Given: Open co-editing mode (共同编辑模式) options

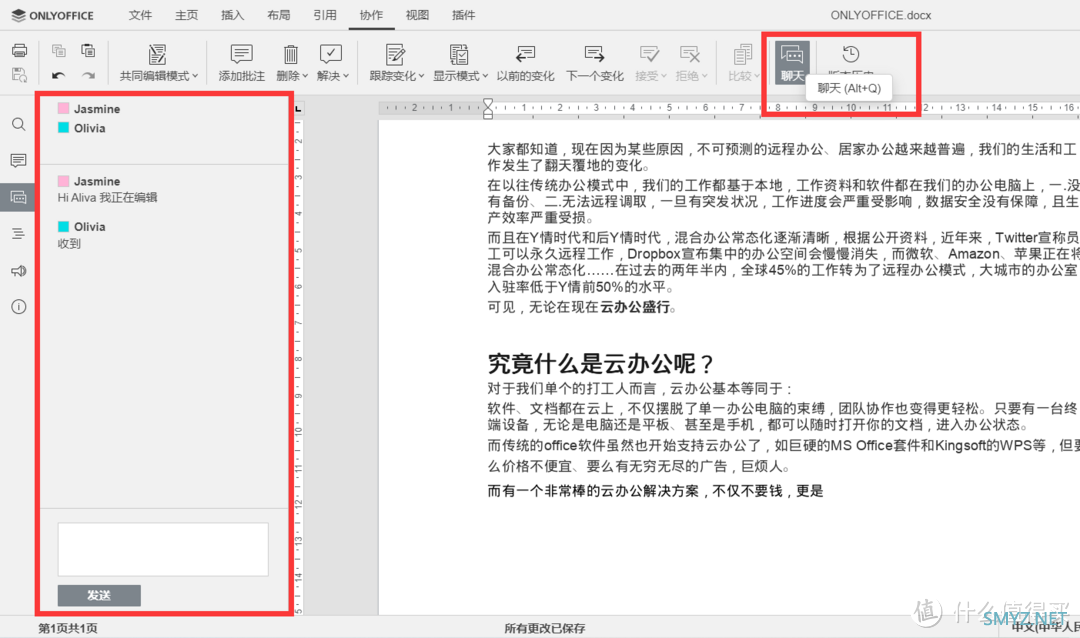Looking at the screenshot, I should click(158, 63).
